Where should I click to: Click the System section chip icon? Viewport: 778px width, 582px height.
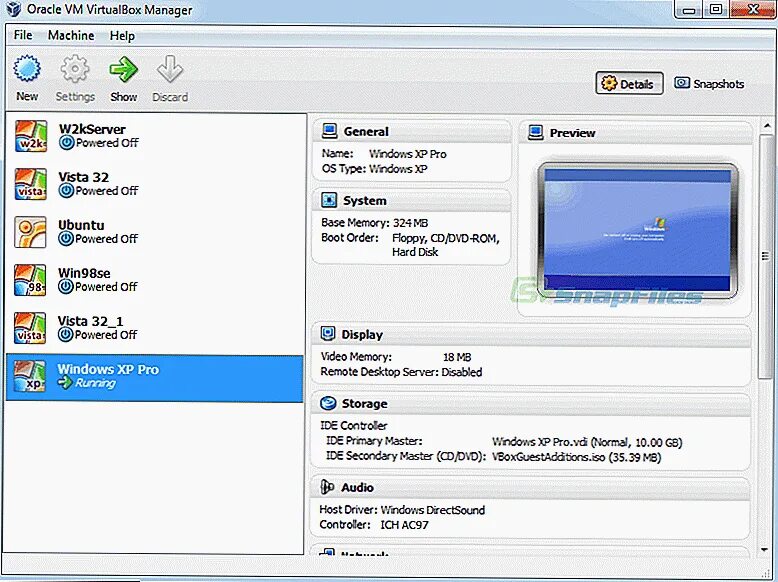pyautogui.click(x=329, y=200)
